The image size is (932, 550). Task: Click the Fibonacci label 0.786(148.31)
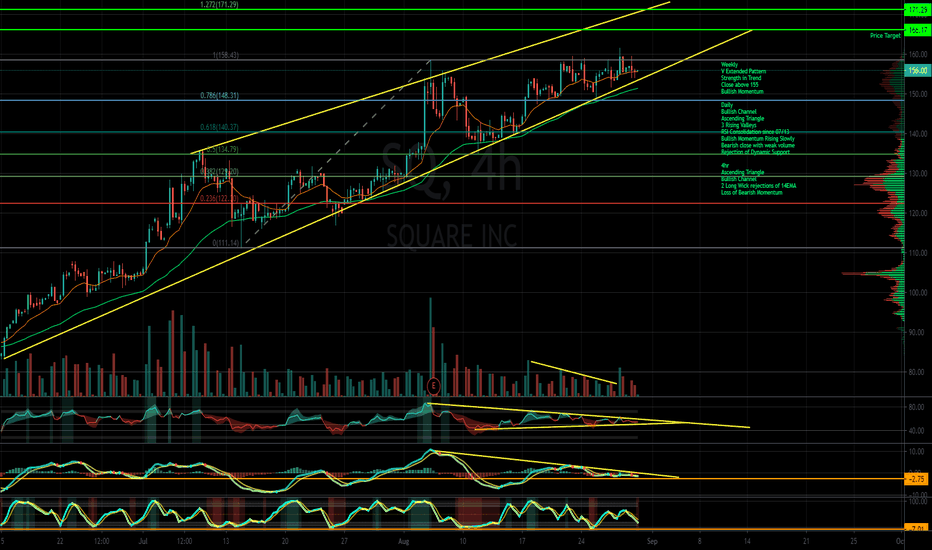pyautogui.click(x=219, y=95)
